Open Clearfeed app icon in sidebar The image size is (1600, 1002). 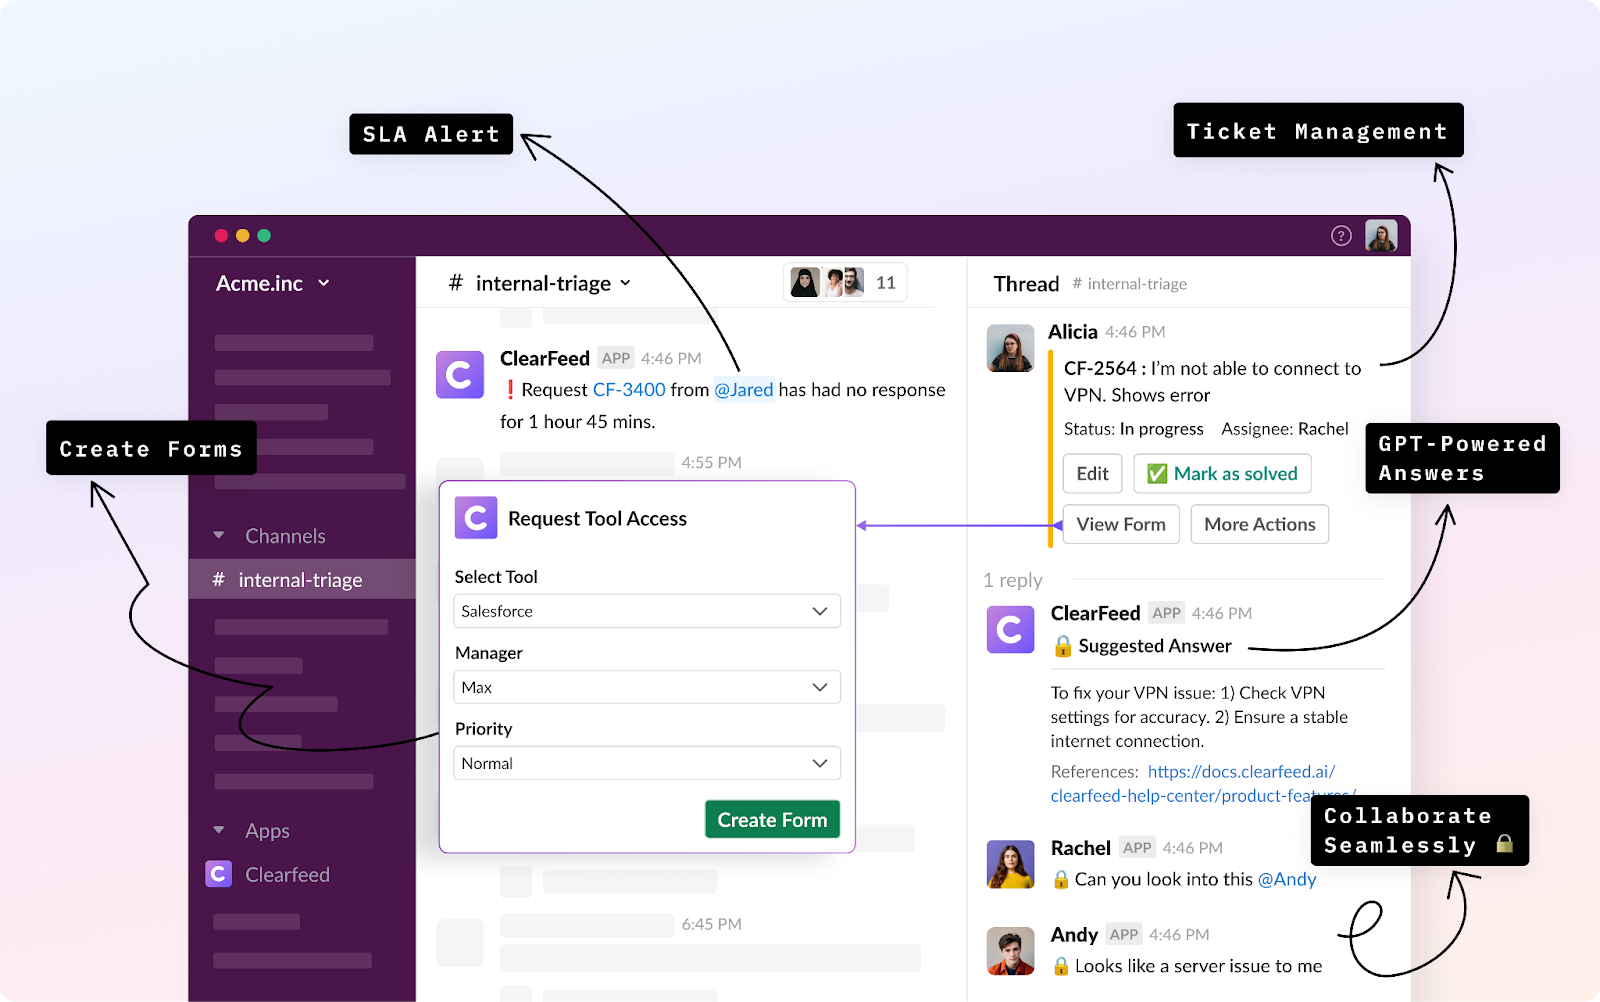(218, 874)
